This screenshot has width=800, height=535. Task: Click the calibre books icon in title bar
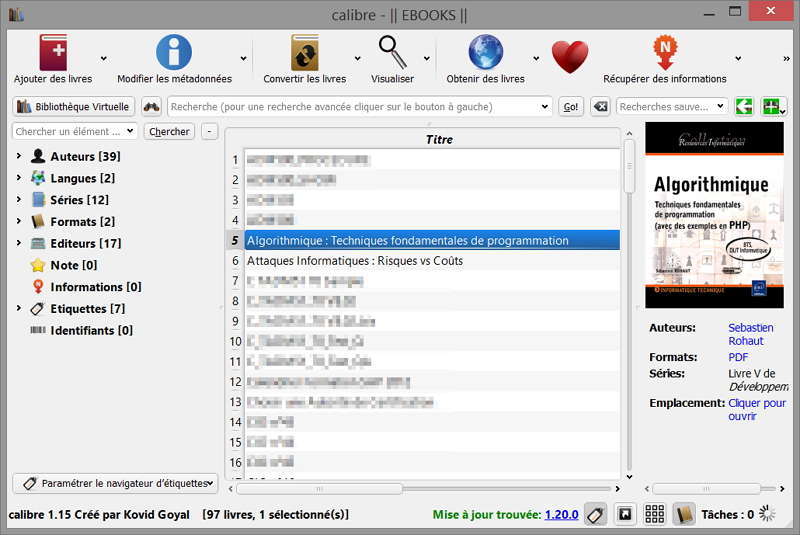(16, 14)
